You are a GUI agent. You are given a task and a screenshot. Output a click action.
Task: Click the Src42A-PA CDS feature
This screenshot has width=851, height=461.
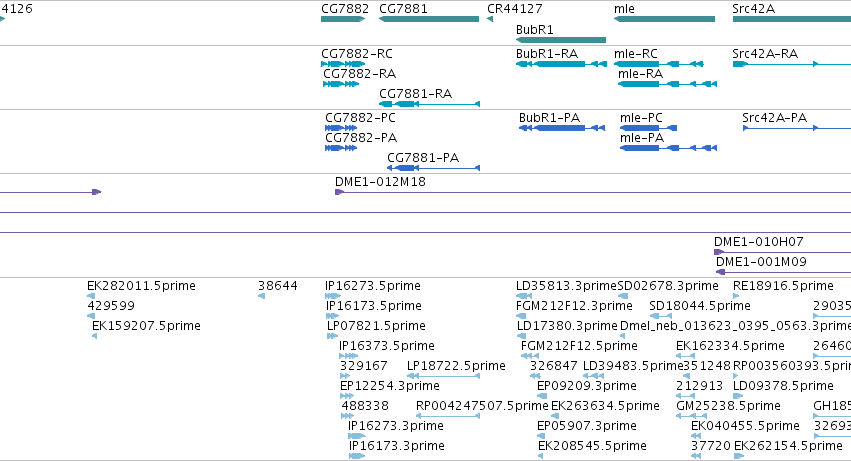tap(797, 128)
